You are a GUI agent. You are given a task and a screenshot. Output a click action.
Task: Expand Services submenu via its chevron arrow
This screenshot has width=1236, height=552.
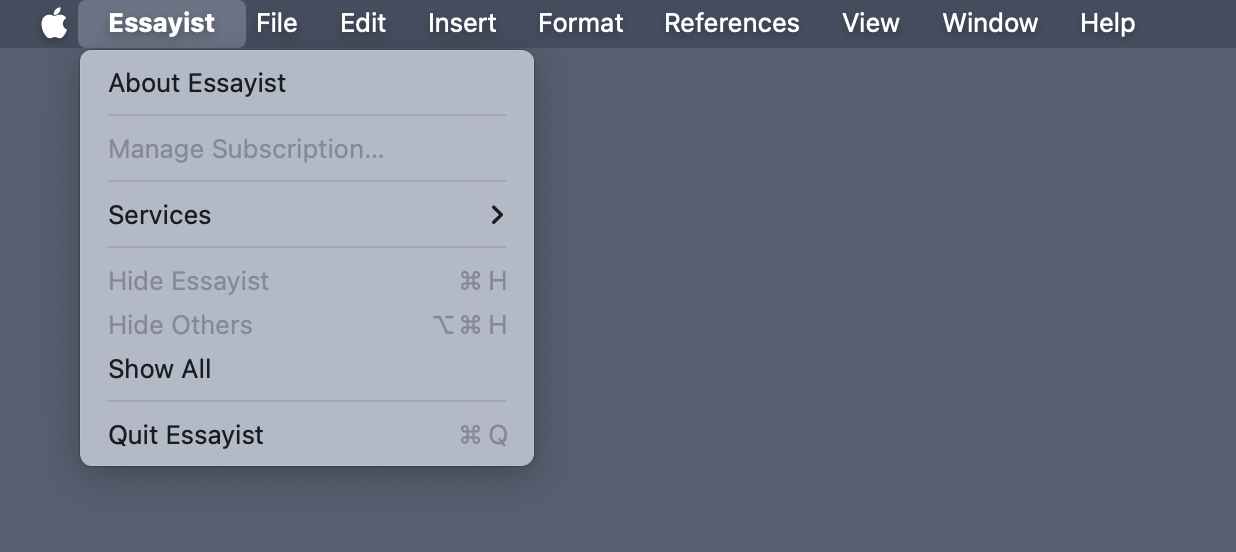point(497,215)
